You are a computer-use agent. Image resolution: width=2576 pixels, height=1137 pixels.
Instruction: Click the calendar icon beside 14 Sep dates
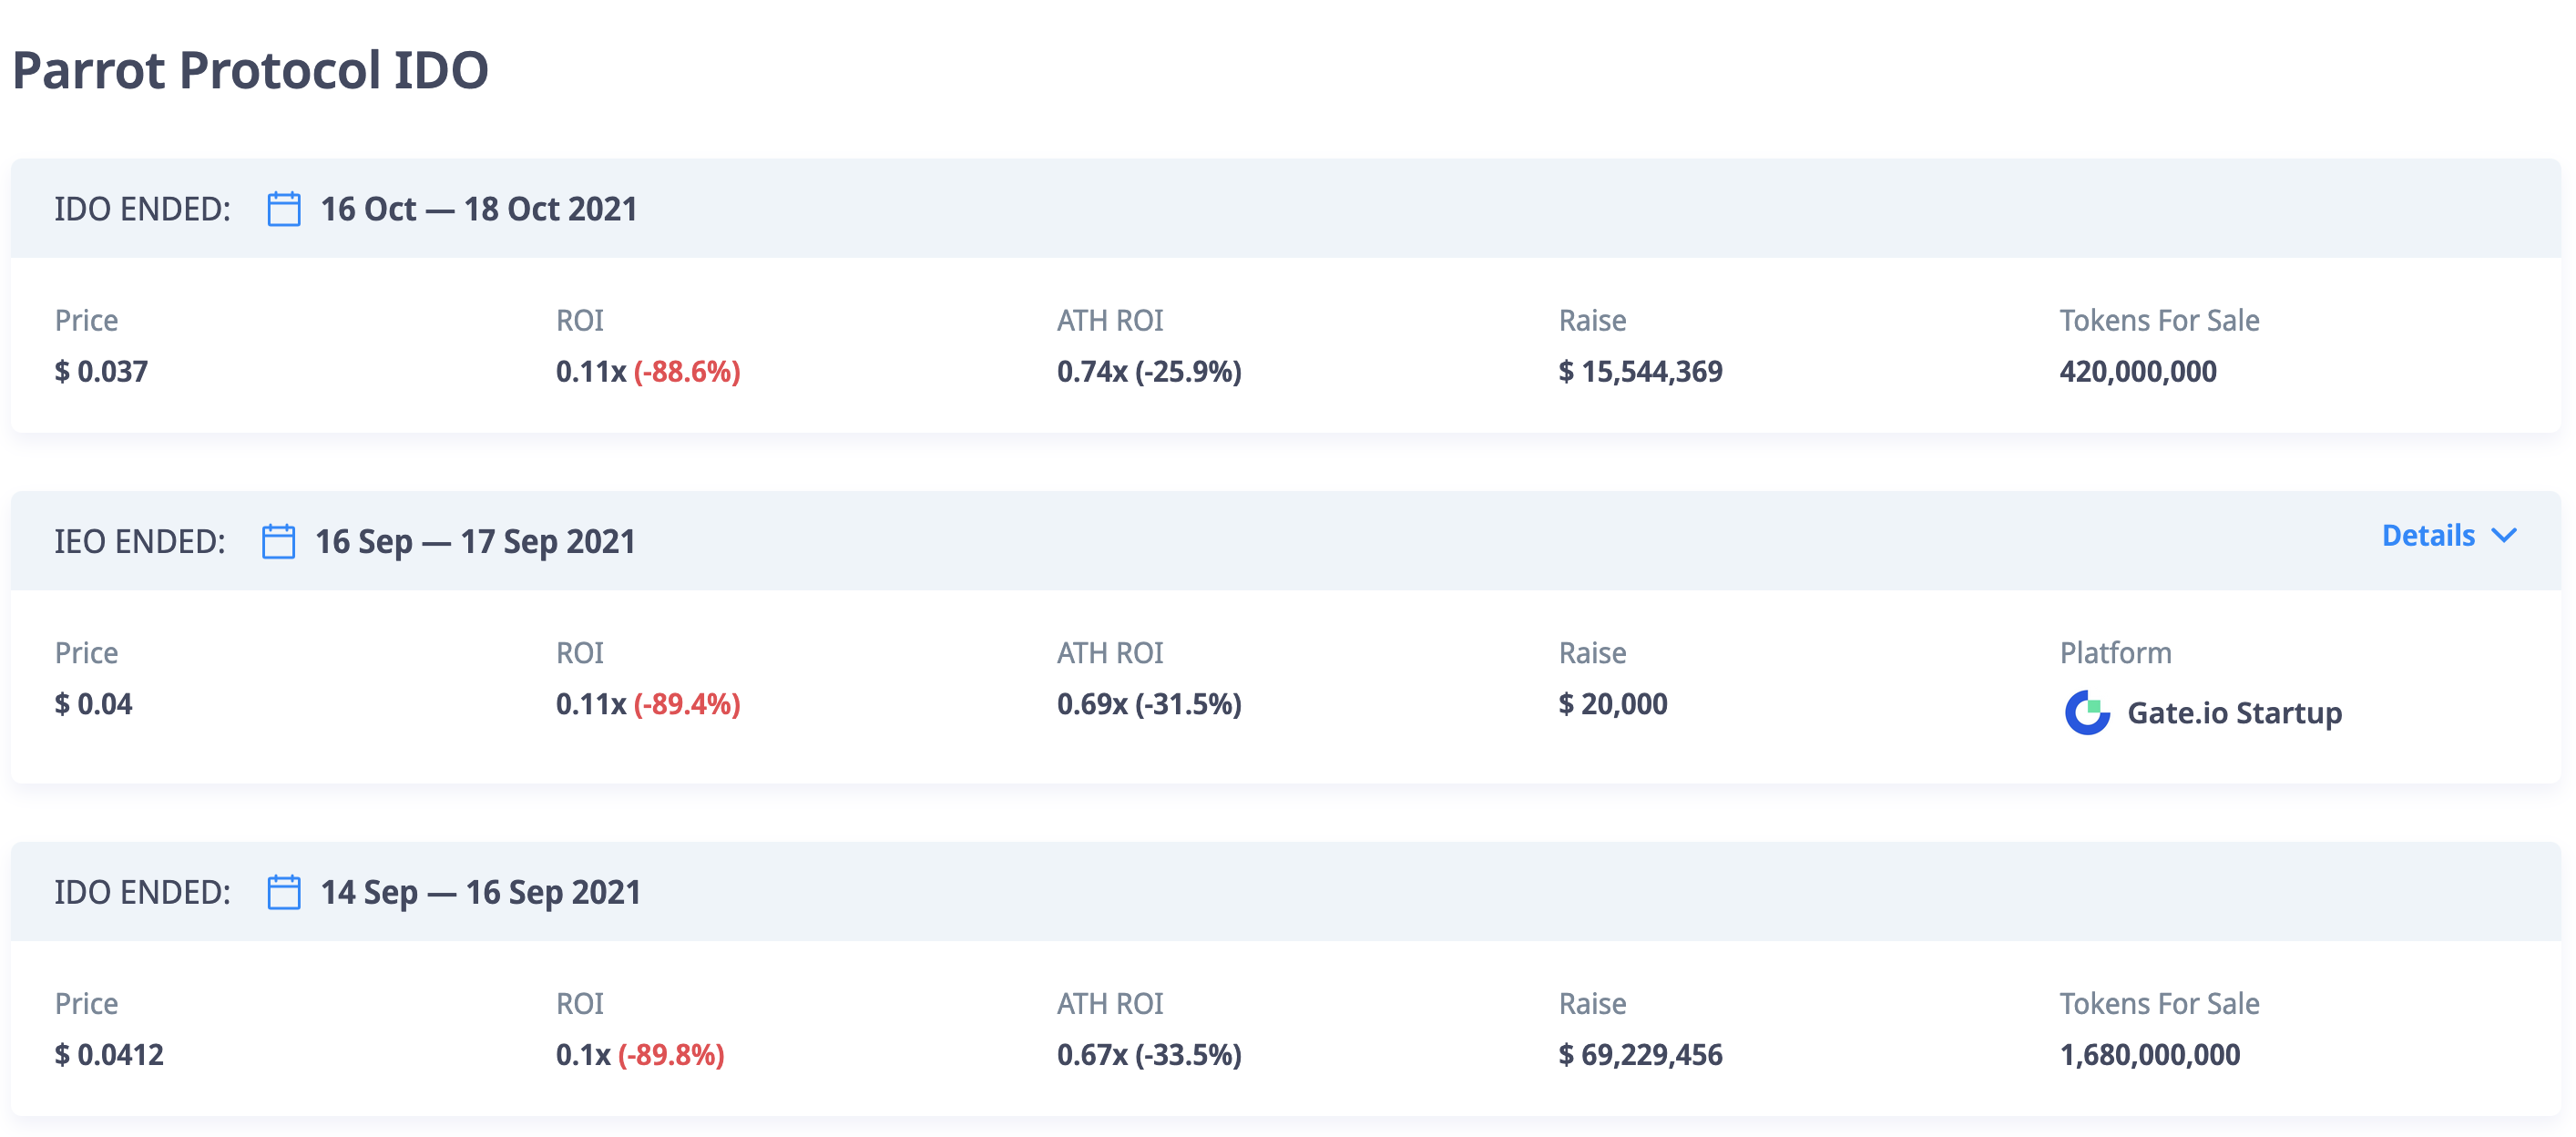pyautogui.click(x=284, y=892)
